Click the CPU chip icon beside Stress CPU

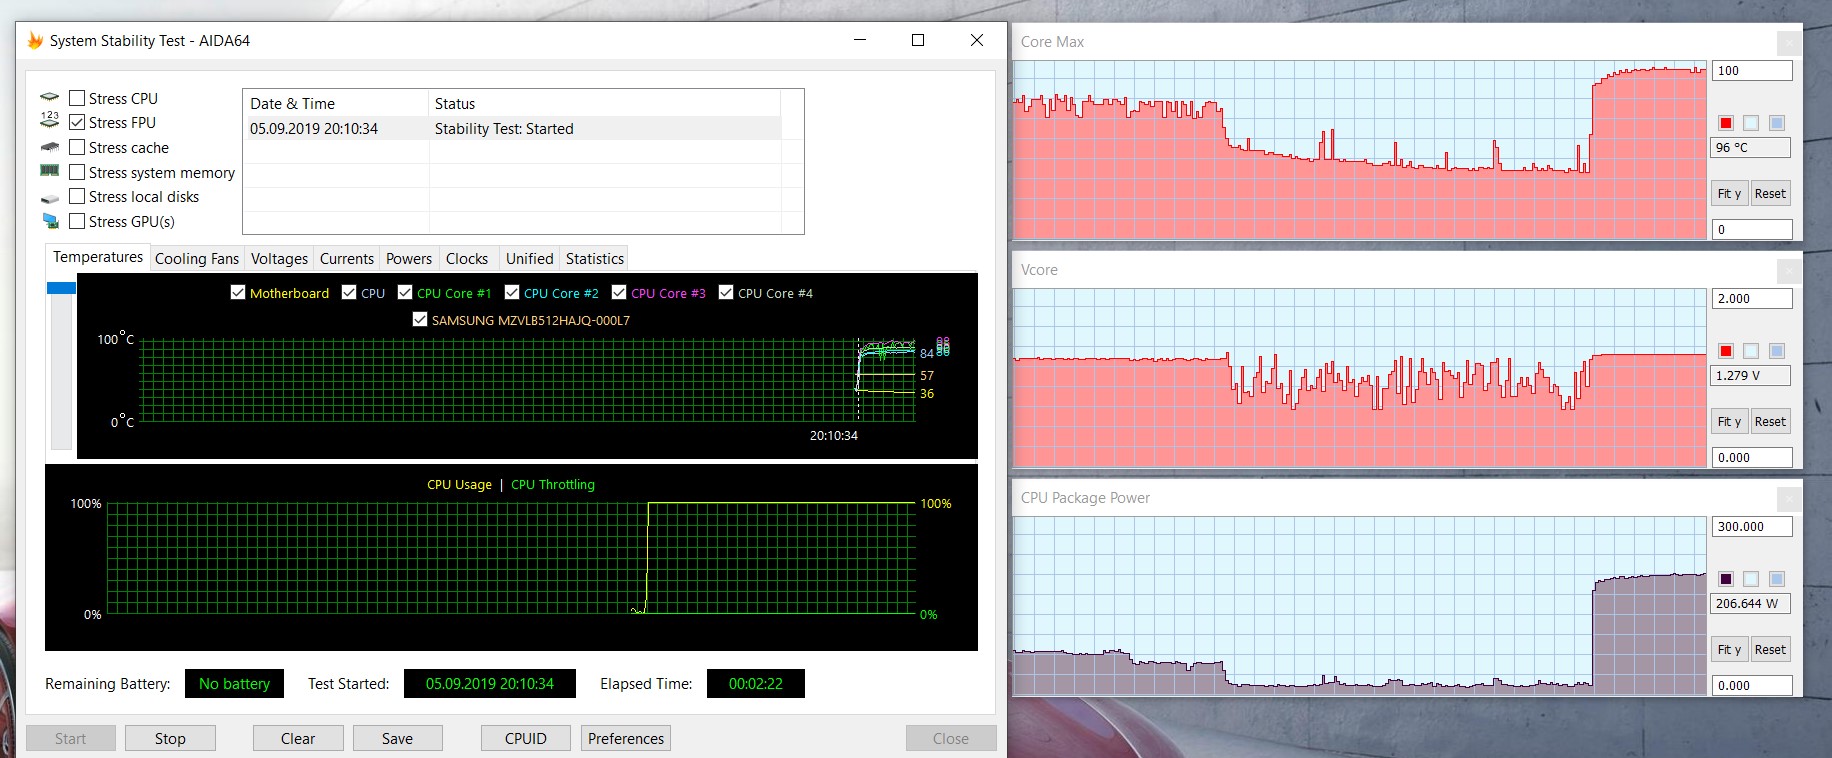point(50,97)
